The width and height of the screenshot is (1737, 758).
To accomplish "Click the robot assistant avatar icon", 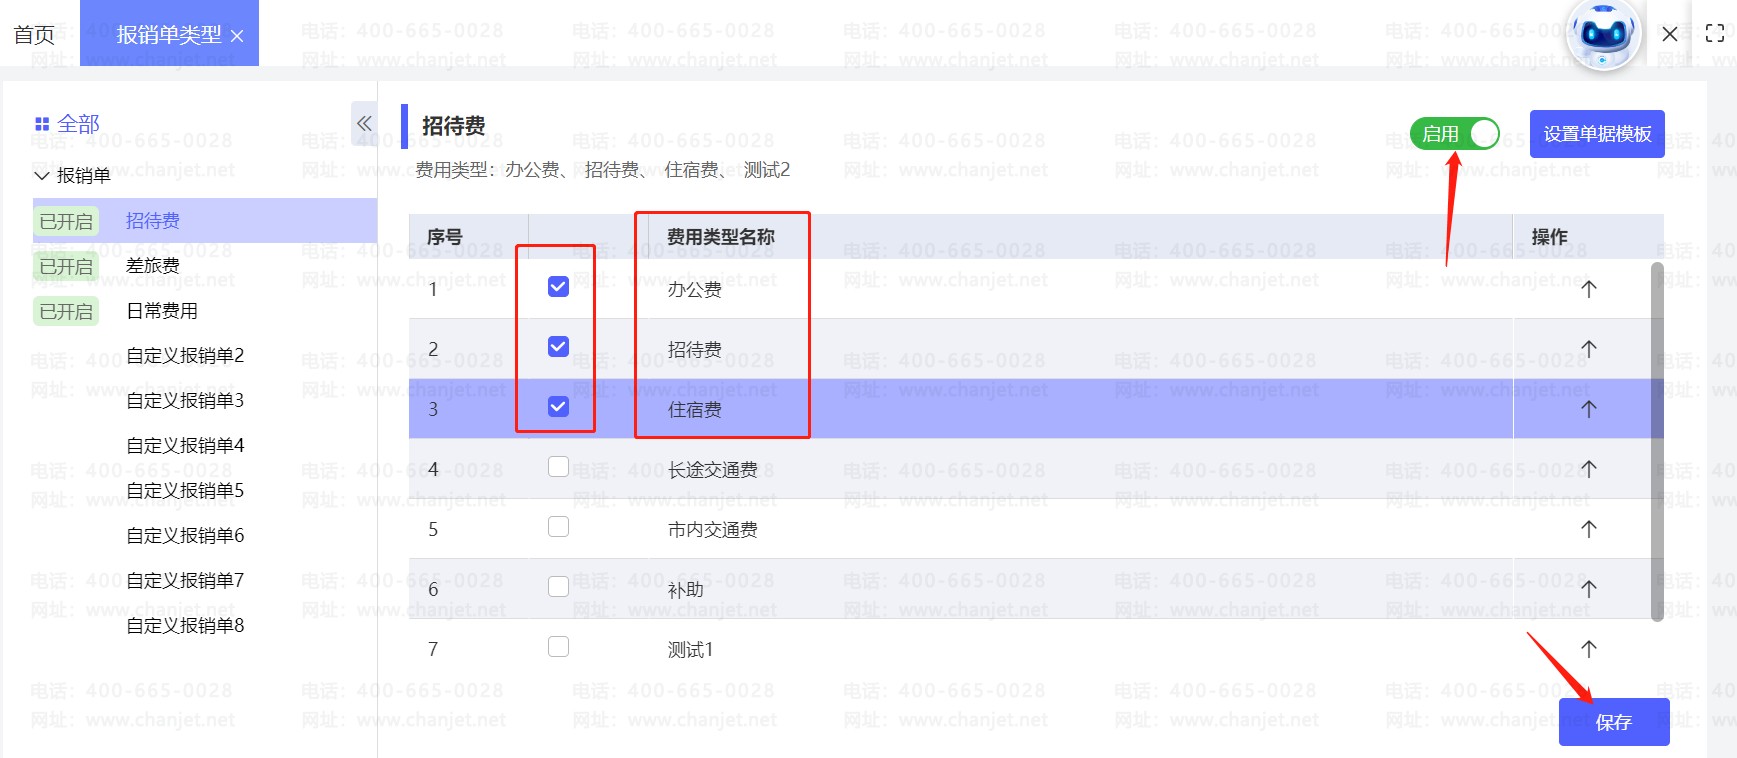I will point(1603,35).
